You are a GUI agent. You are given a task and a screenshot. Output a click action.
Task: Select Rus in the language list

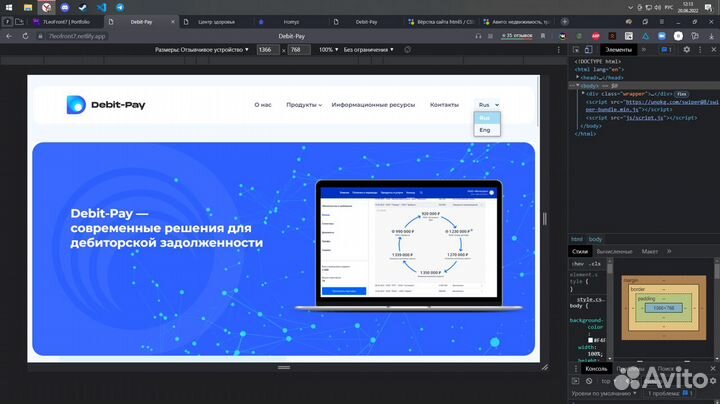(487, 118)
